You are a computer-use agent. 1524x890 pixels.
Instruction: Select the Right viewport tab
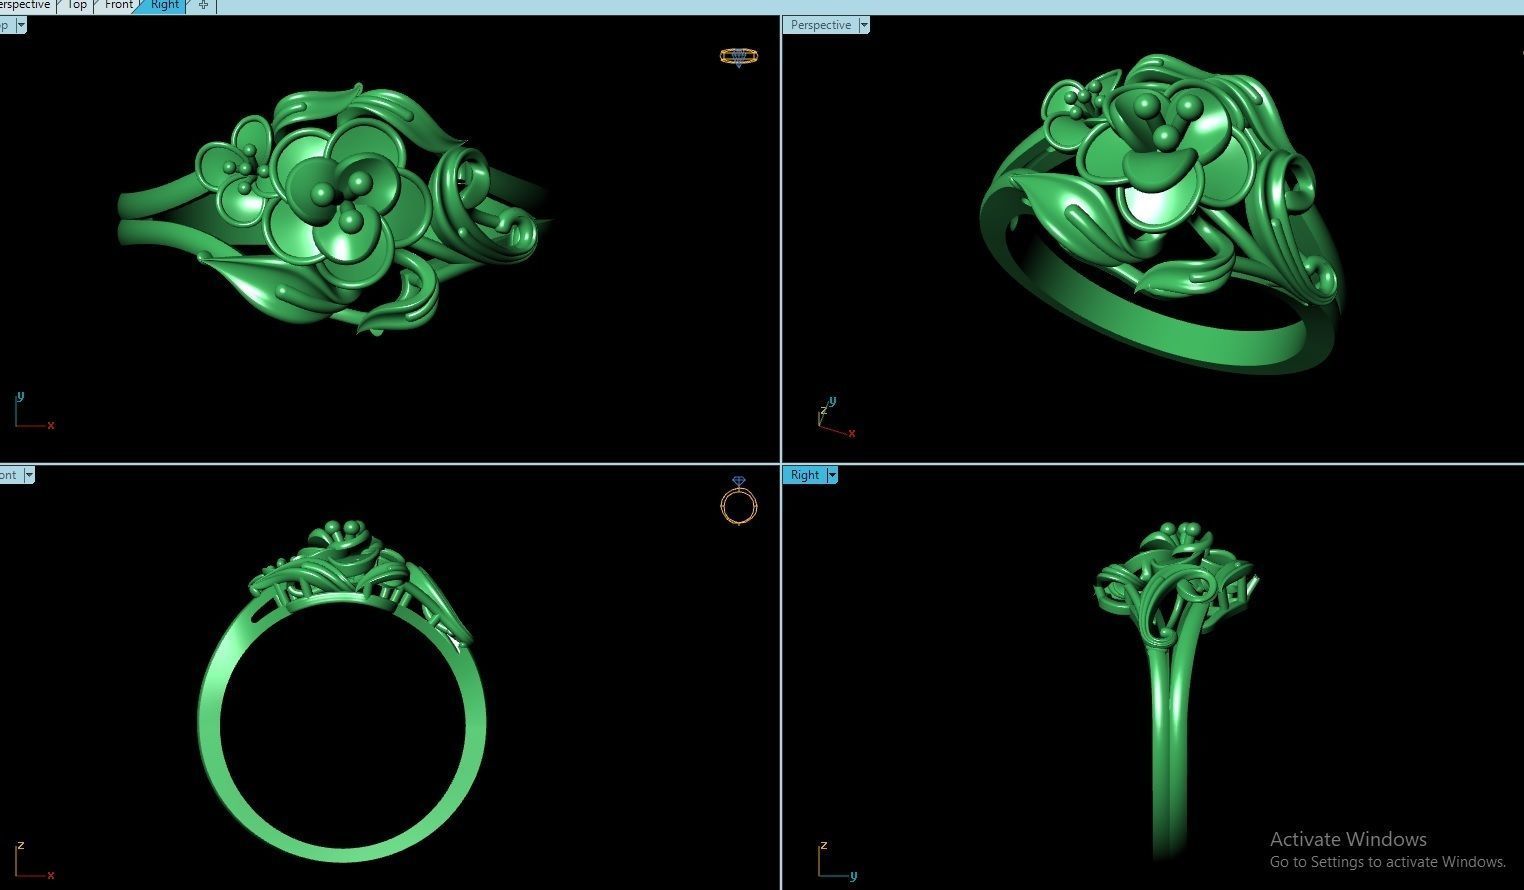(164, 5)
